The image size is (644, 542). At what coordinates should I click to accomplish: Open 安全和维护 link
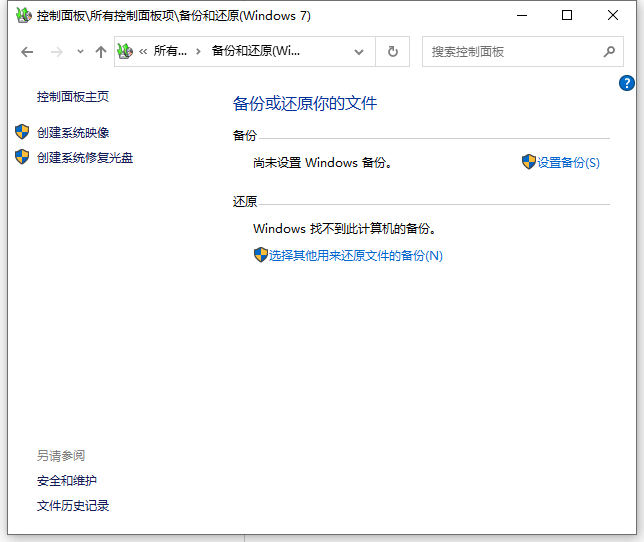[67, 481]
